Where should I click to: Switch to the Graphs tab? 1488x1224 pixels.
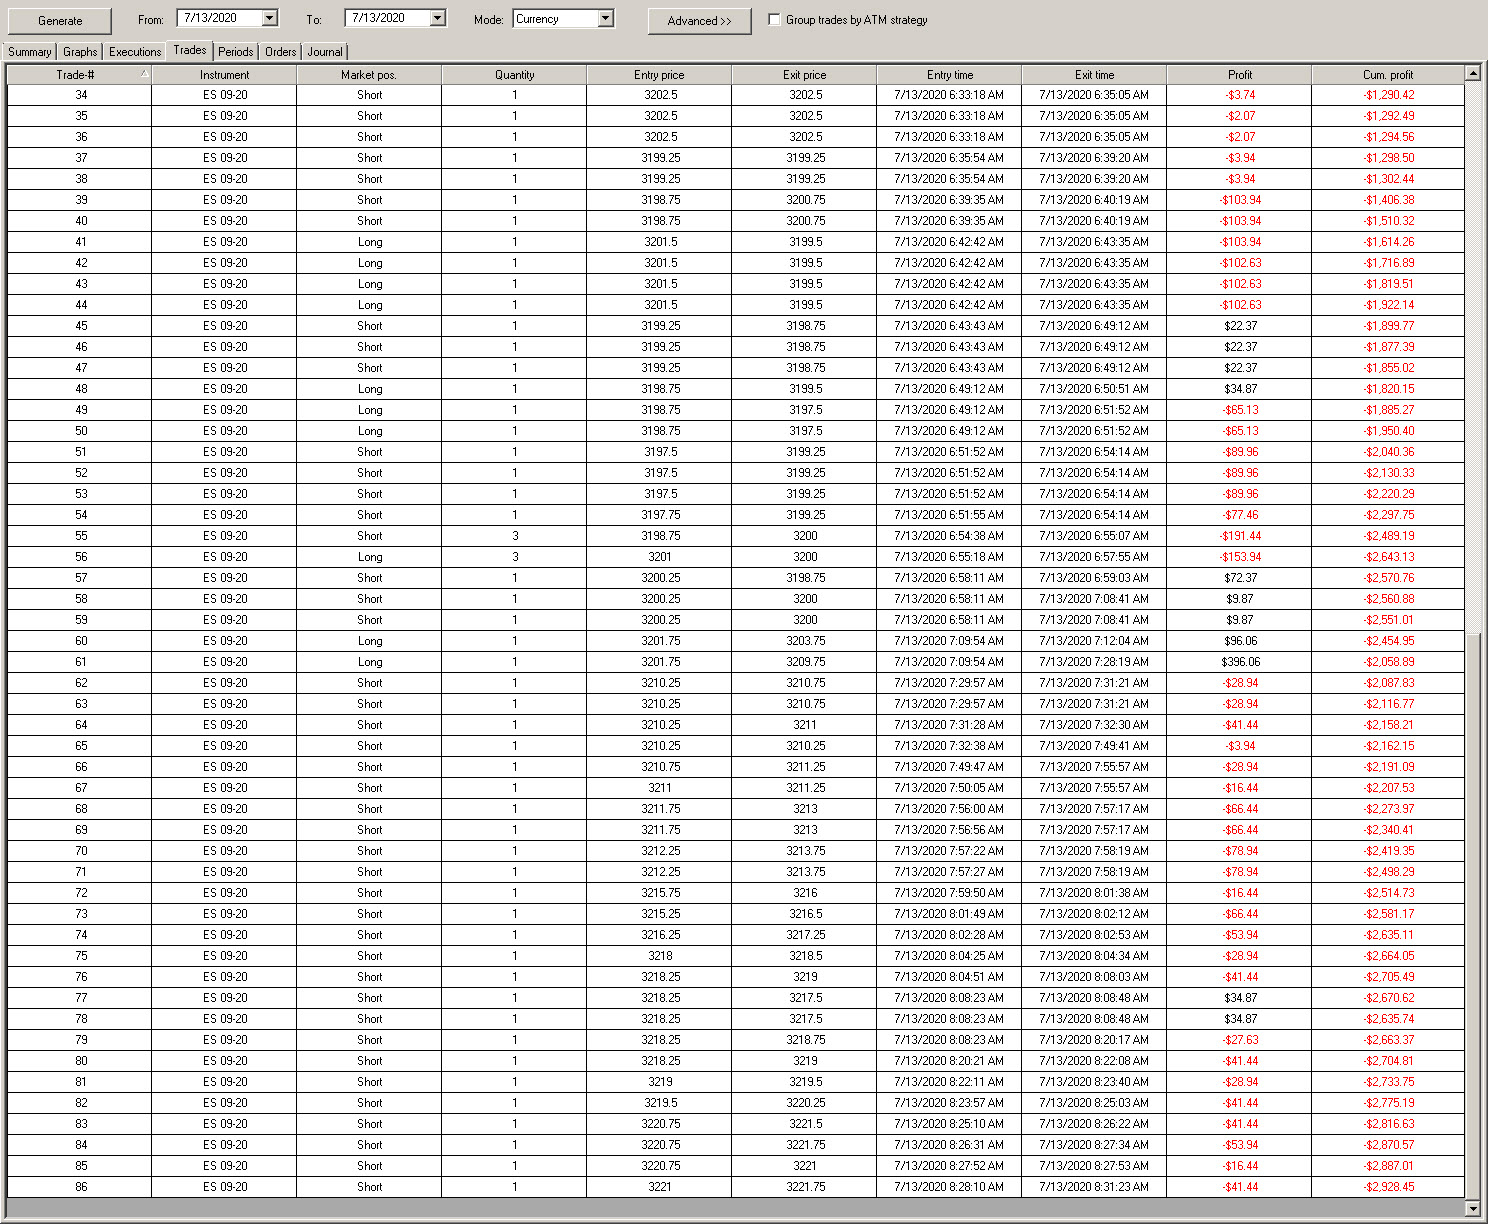click(80, 52)
